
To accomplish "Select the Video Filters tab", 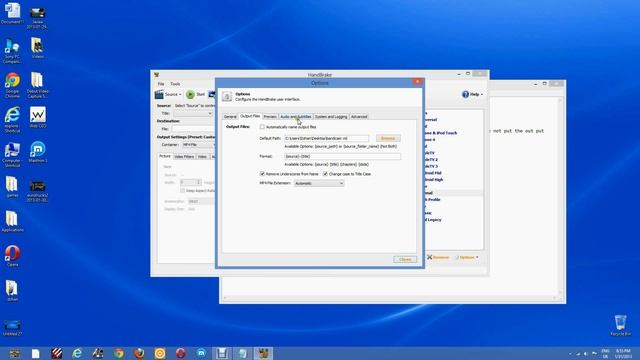I will tap(184, 157).
